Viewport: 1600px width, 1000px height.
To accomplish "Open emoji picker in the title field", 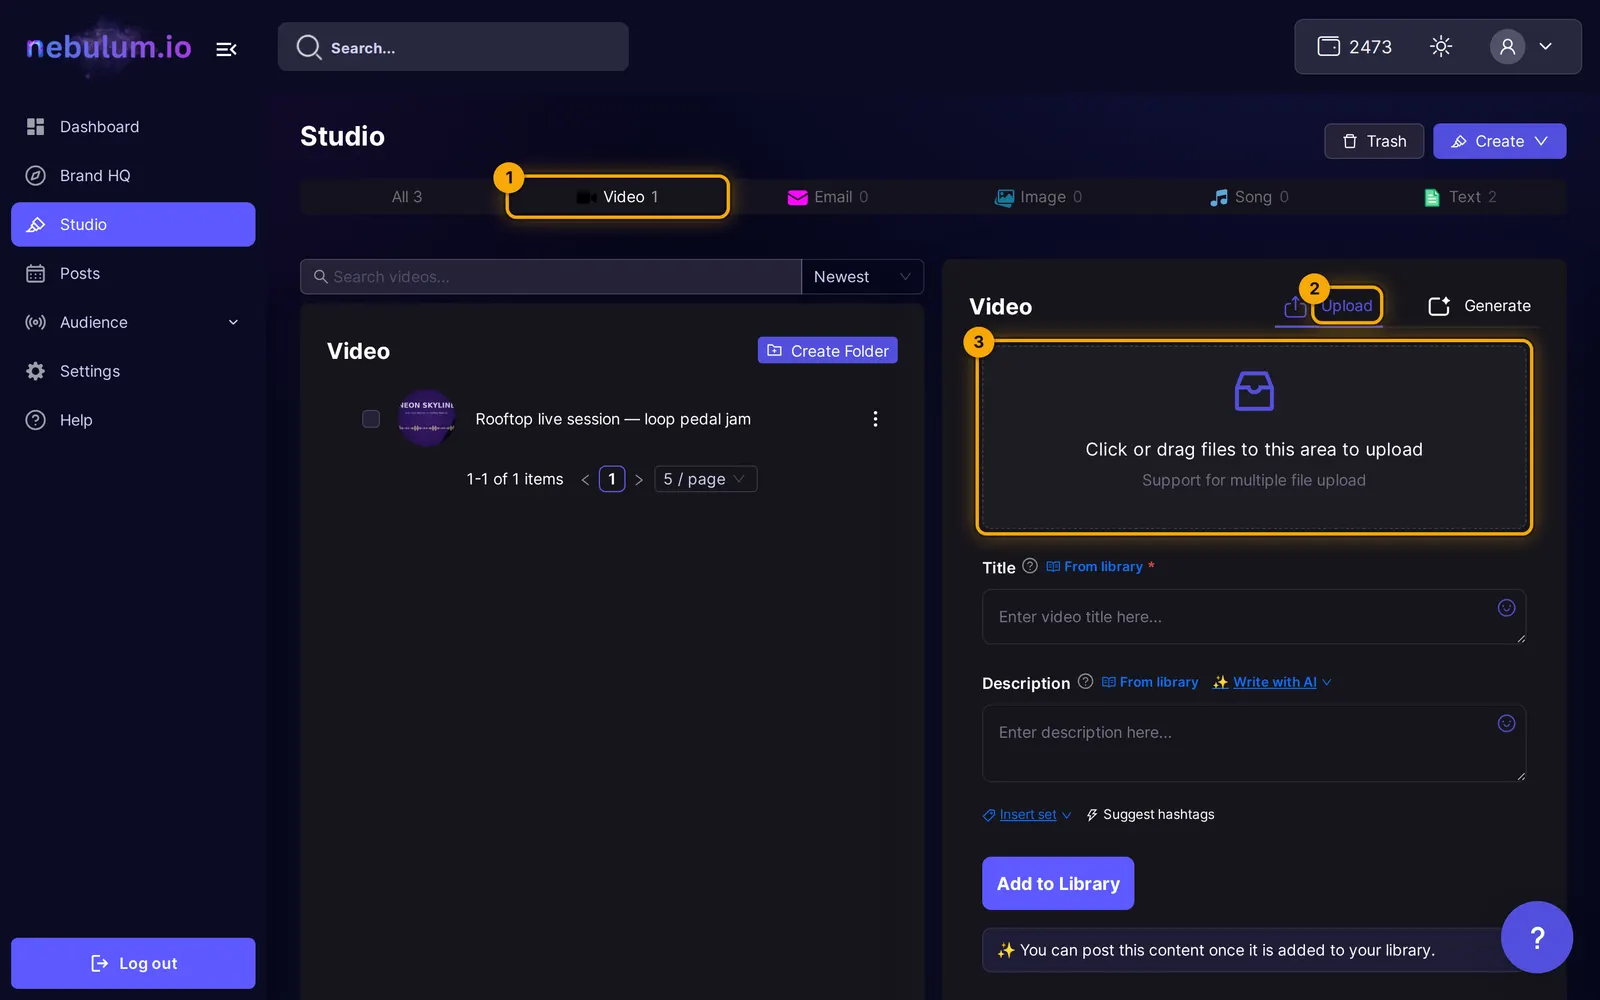I will [1506, 608].
